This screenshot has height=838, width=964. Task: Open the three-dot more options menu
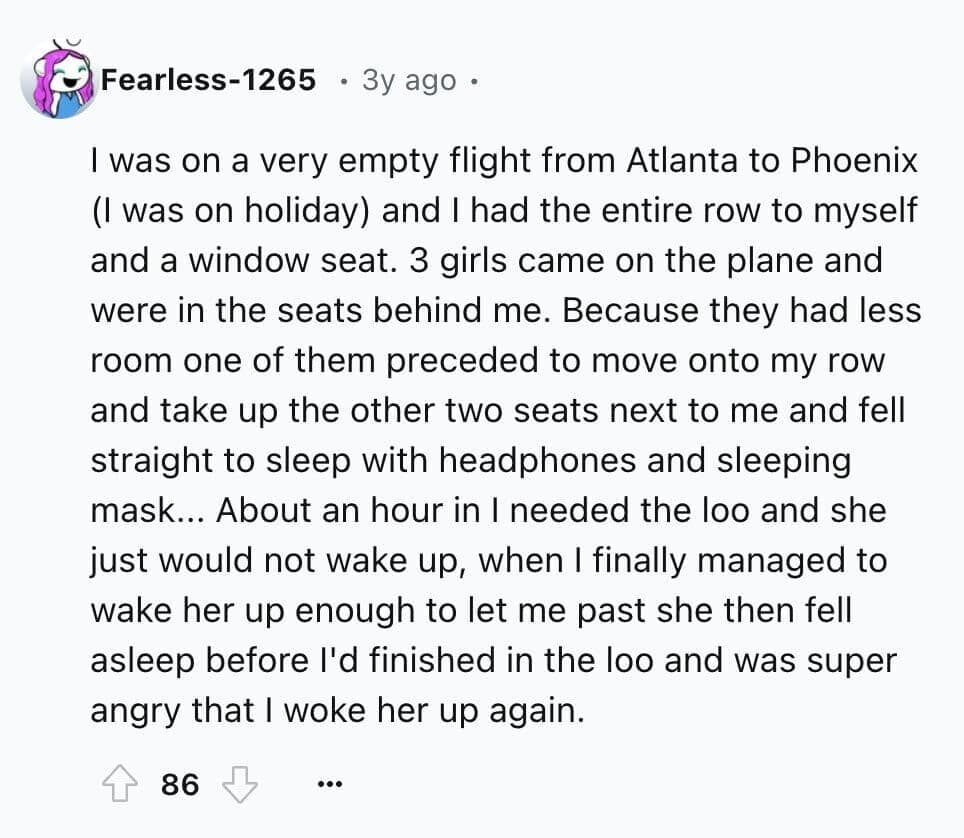(x=327, y=784)
